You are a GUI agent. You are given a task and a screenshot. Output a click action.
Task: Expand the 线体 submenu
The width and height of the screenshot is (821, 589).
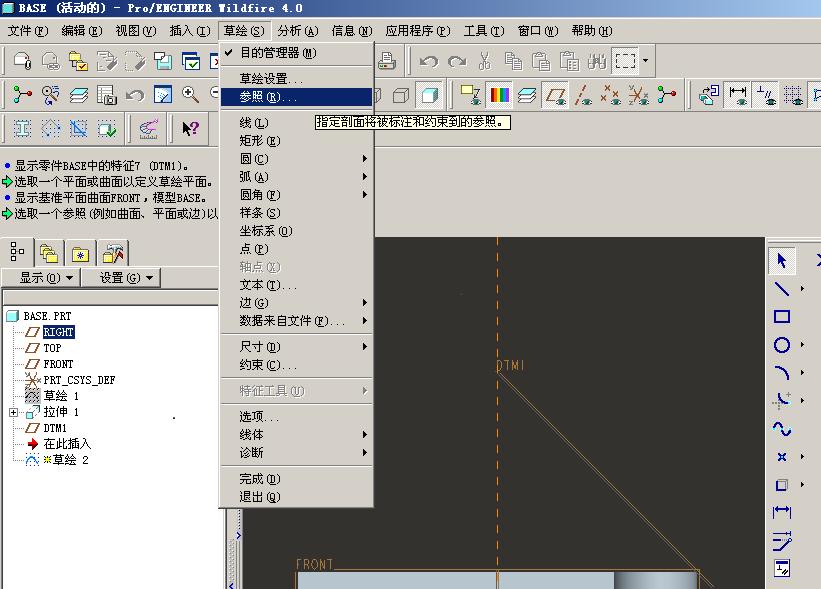(297, 435)
